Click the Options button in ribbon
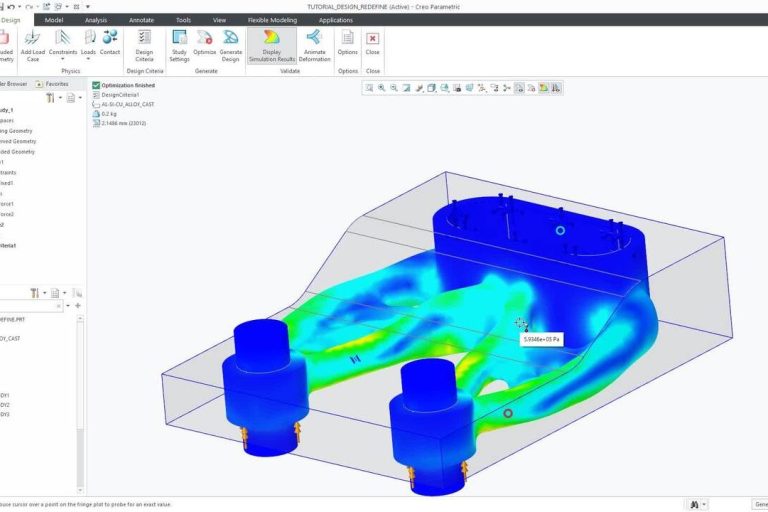The height and width of the screenshot is (512, 768). point(347,44)
